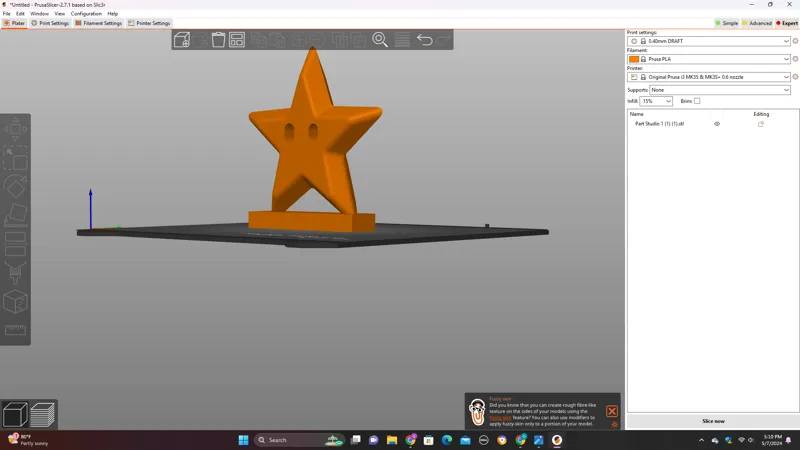Click the Windows taskbar Search box

tap(298, 440)
